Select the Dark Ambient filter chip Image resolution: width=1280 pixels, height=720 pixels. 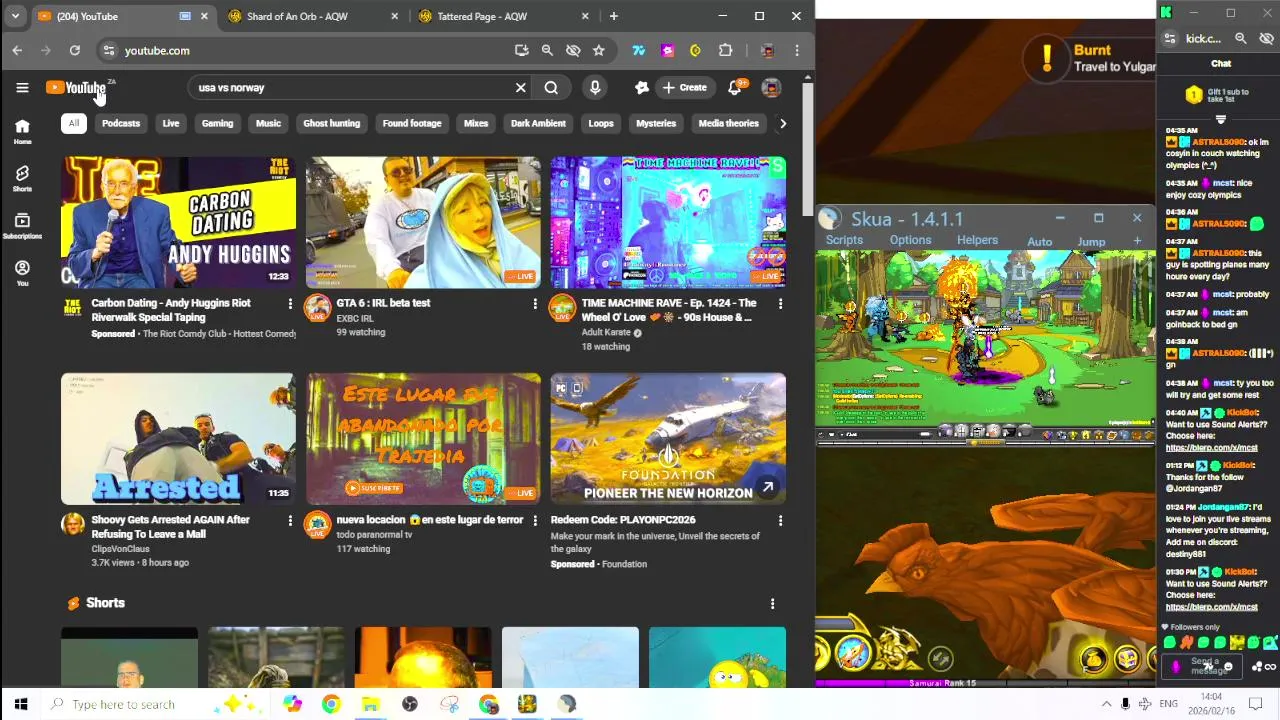538,123
